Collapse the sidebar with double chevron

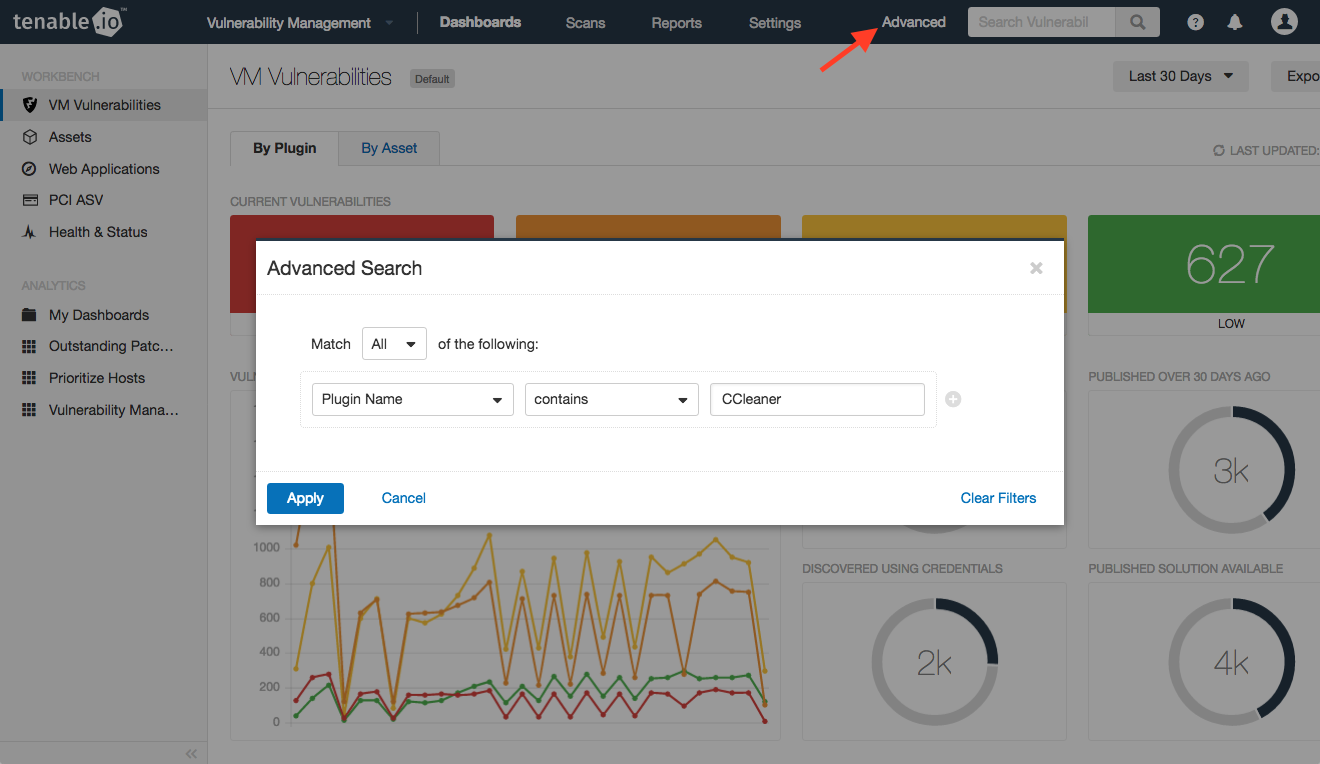click(191, 753)
